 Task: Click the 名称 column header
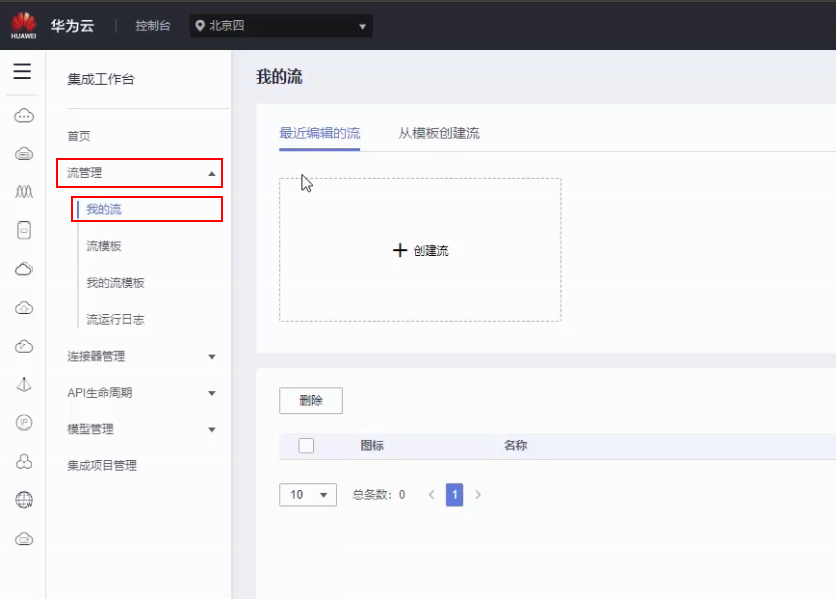[516, 445]
